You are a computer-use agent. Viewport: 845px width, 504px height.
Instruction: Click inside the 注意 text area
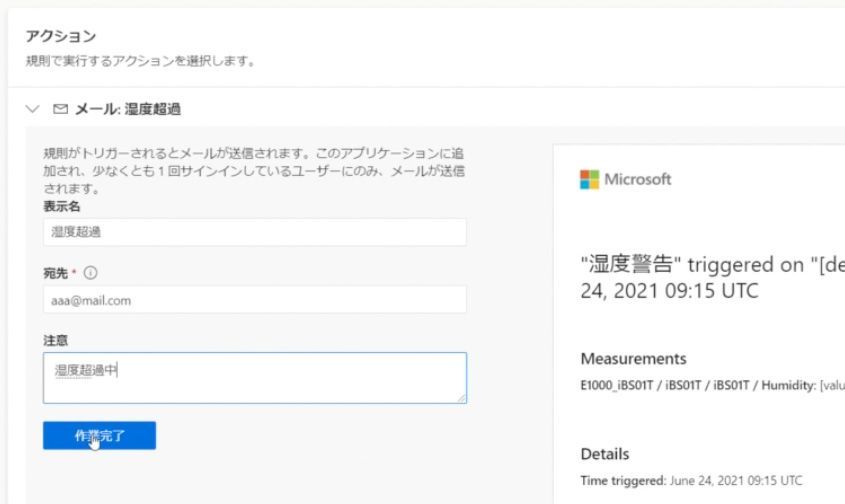tap(254, 377)
